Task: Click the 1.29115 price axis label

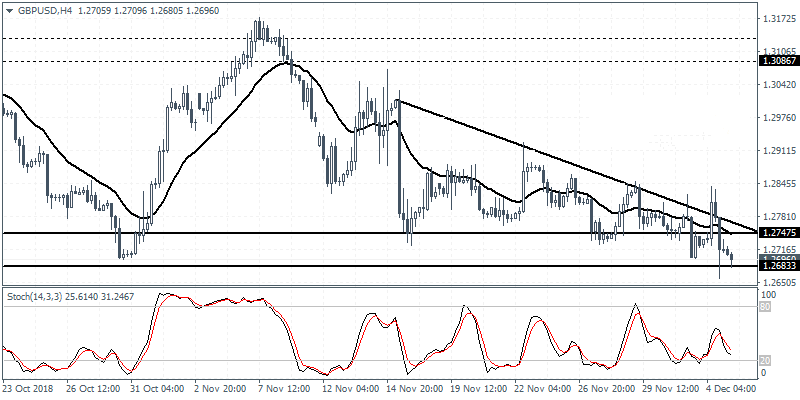Action: [x=778, y=151]
